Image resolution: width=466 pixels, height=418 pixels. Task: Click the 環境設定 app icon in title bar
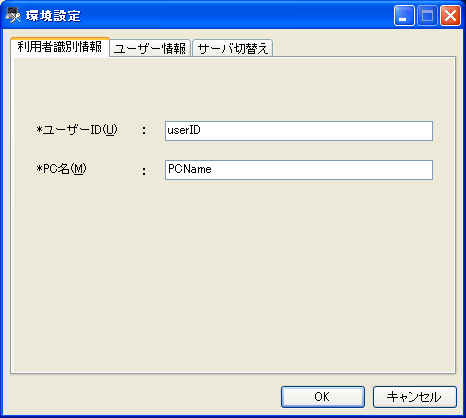coord(13,15)
